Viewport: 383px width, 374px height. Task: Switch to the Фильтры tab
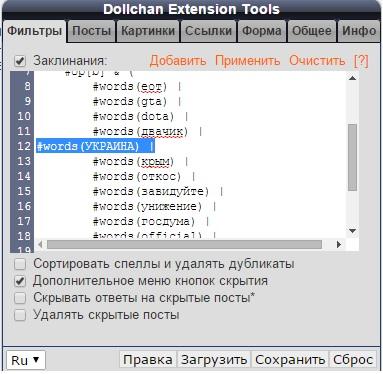[34, 31]
